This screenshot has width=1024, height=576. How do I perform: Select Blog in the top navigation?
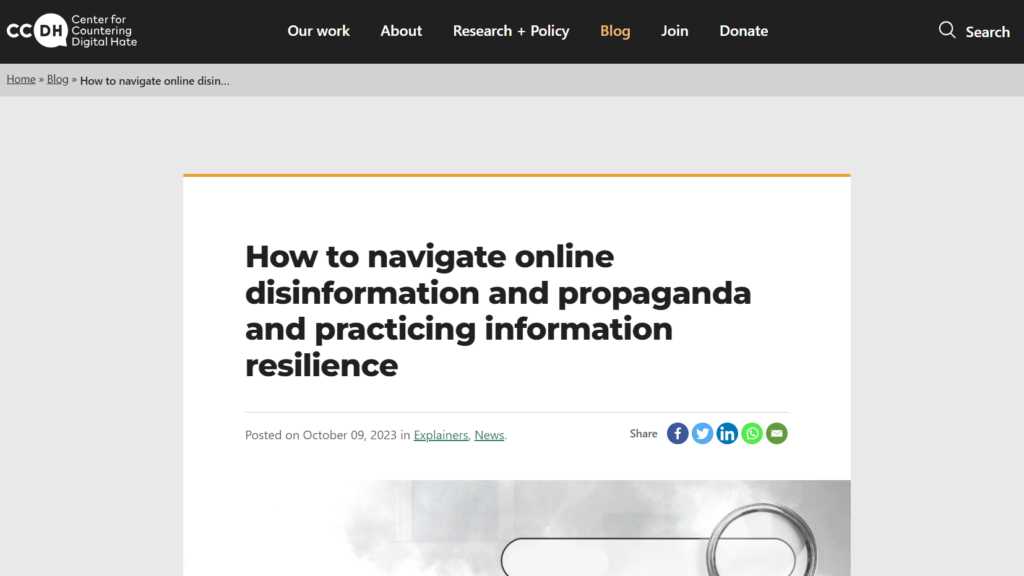(615, 31)
